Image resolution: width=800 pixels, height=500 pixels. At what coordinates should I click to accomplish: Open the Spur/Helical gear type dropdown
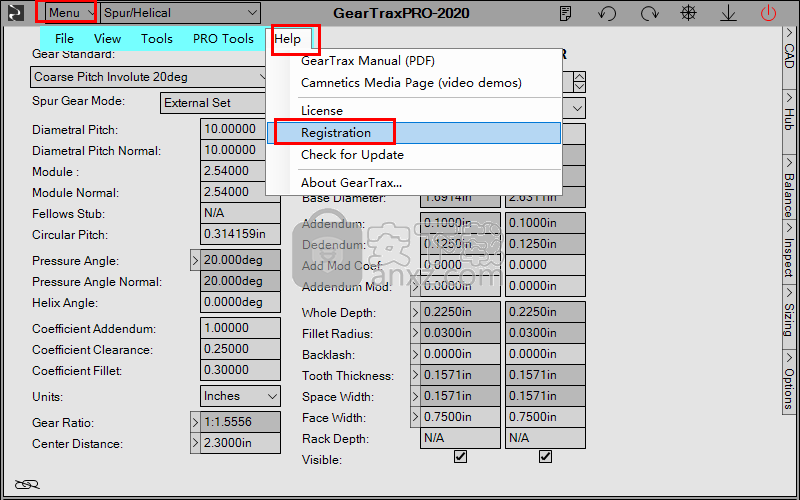tap(181, 13)
